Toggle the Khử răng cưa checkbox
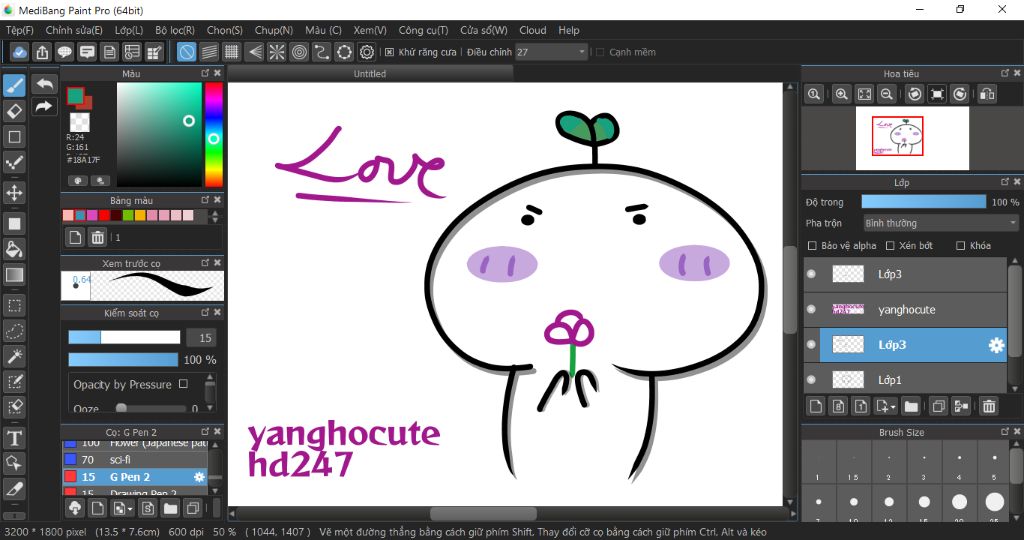This screenshot has height=540, width=1024. (x=390, y=52)
